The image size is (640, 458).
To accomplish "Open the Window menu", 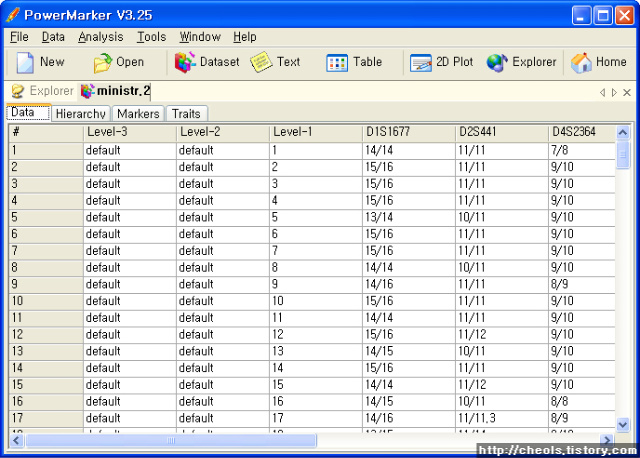I will (200, 37).
